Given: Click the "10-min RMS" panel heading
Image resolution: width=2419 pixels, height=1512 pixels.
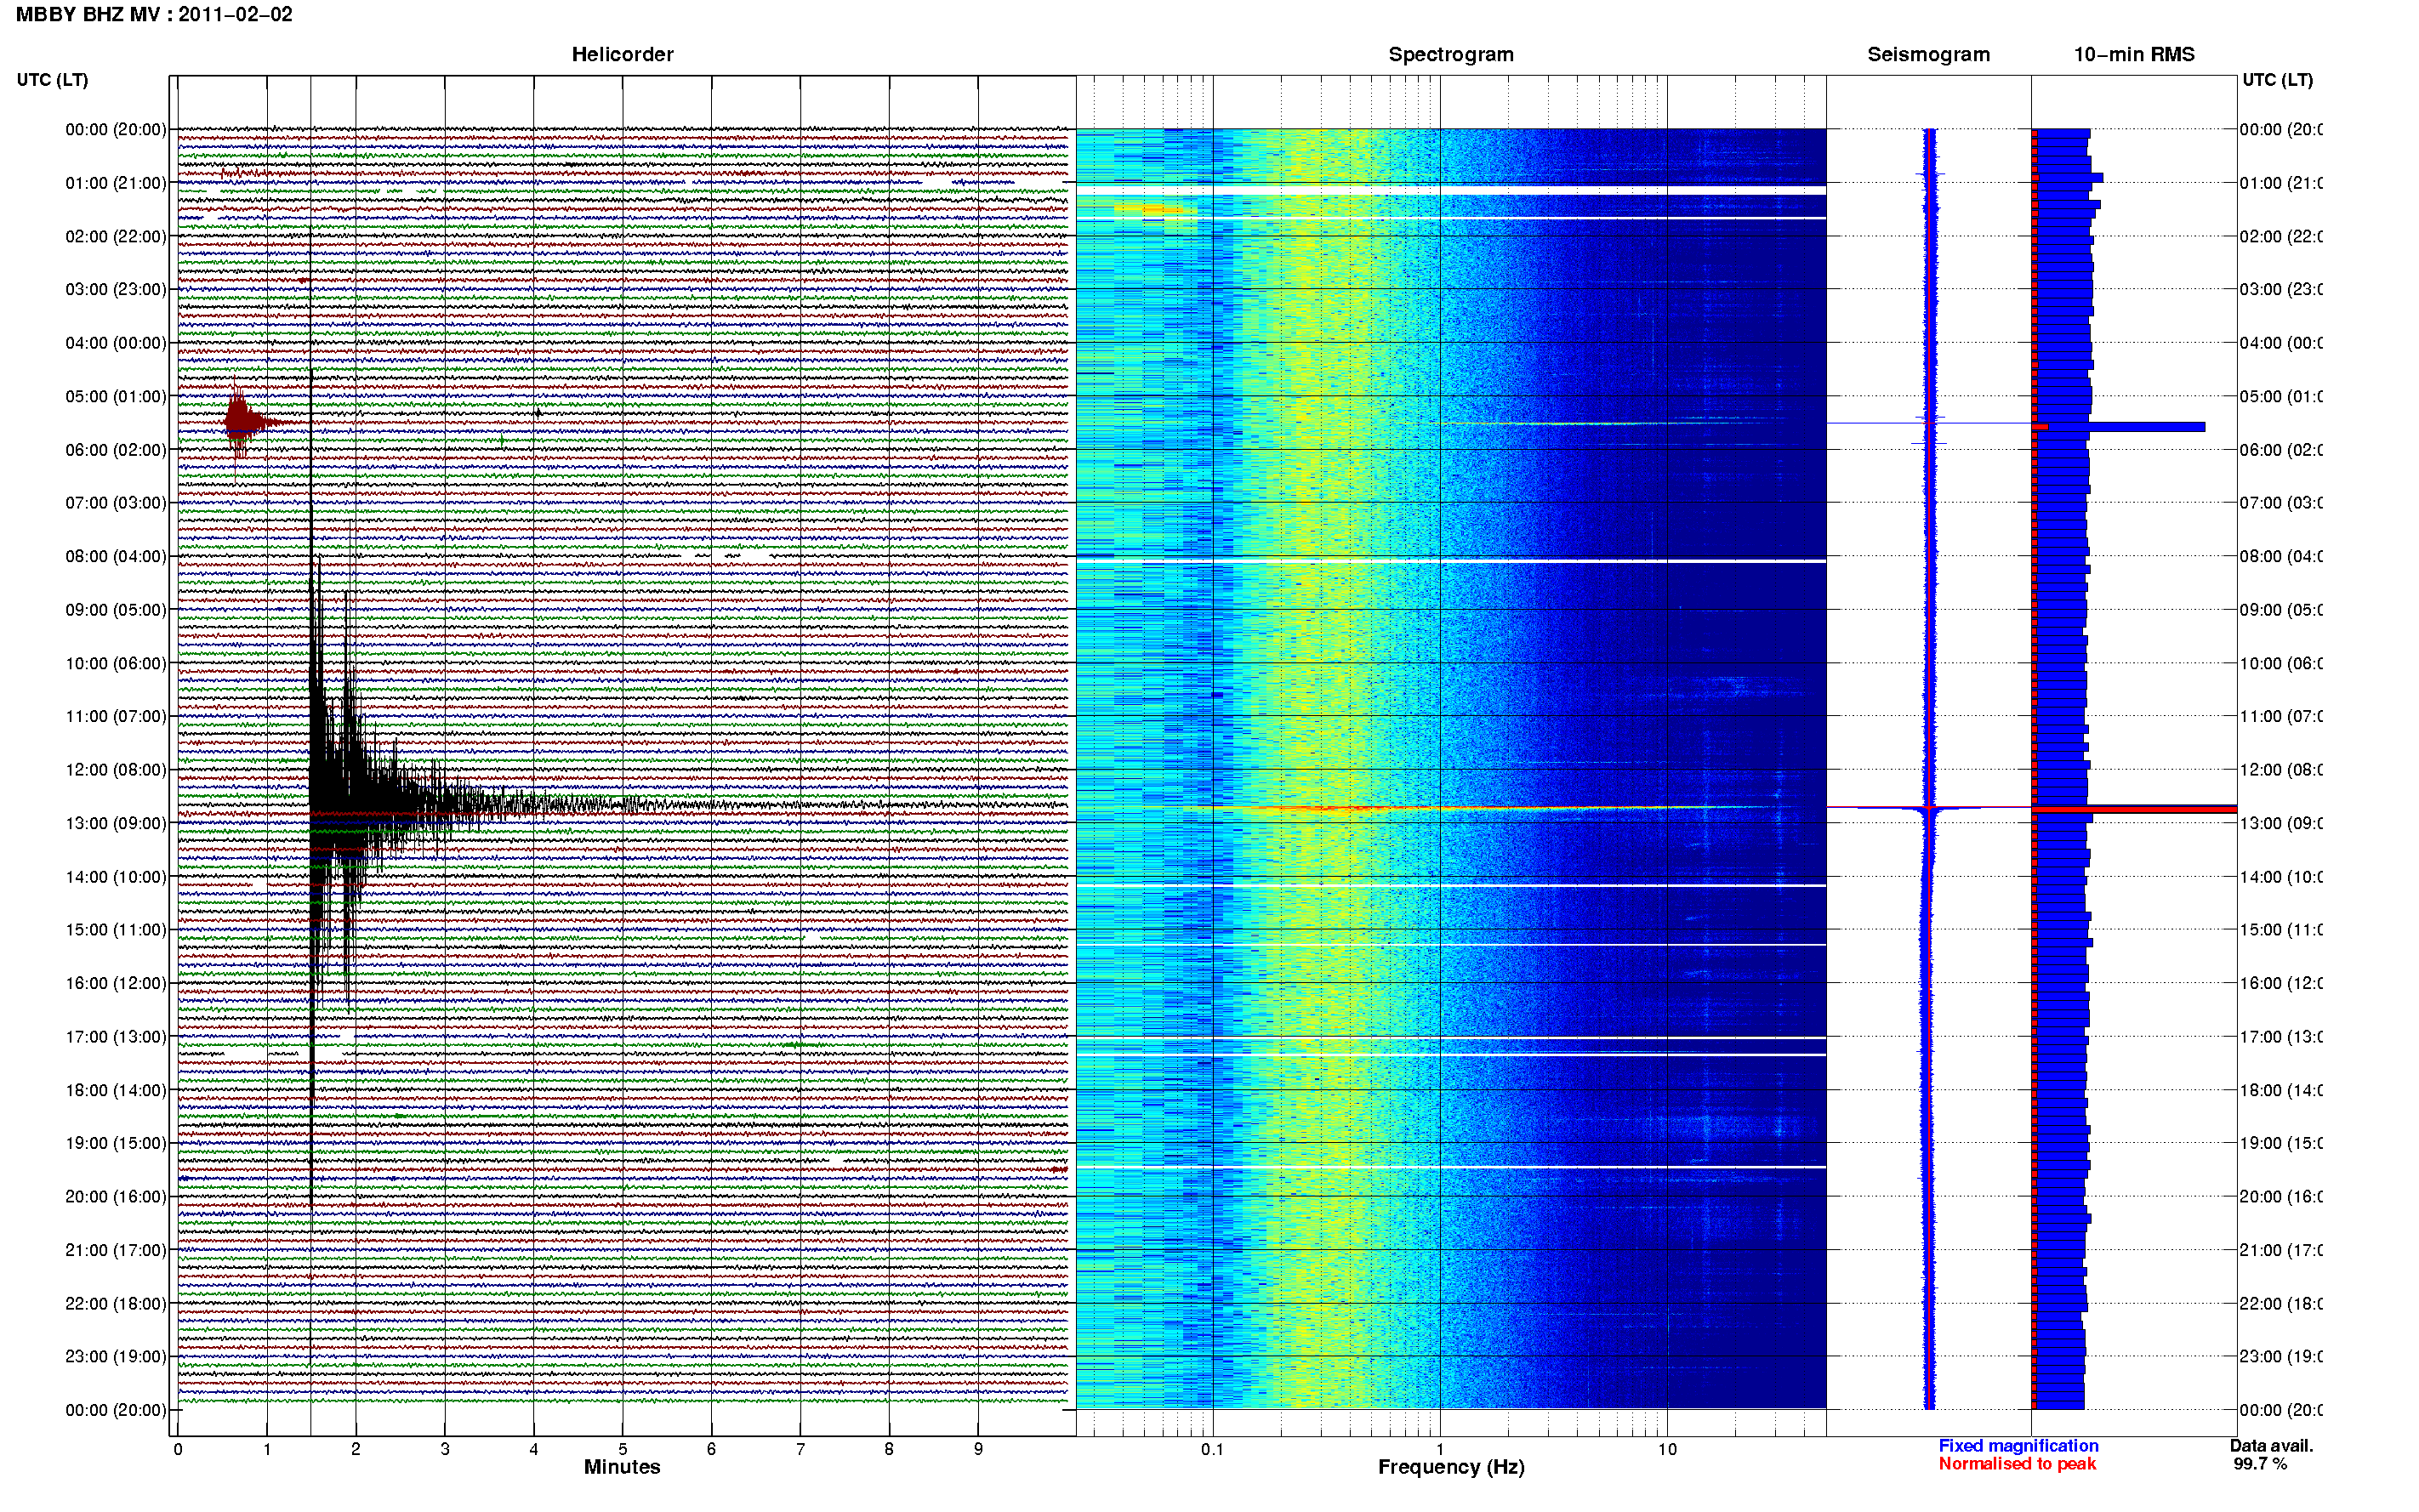Looking at the screenshot, I should click(x=2134, y=54).
